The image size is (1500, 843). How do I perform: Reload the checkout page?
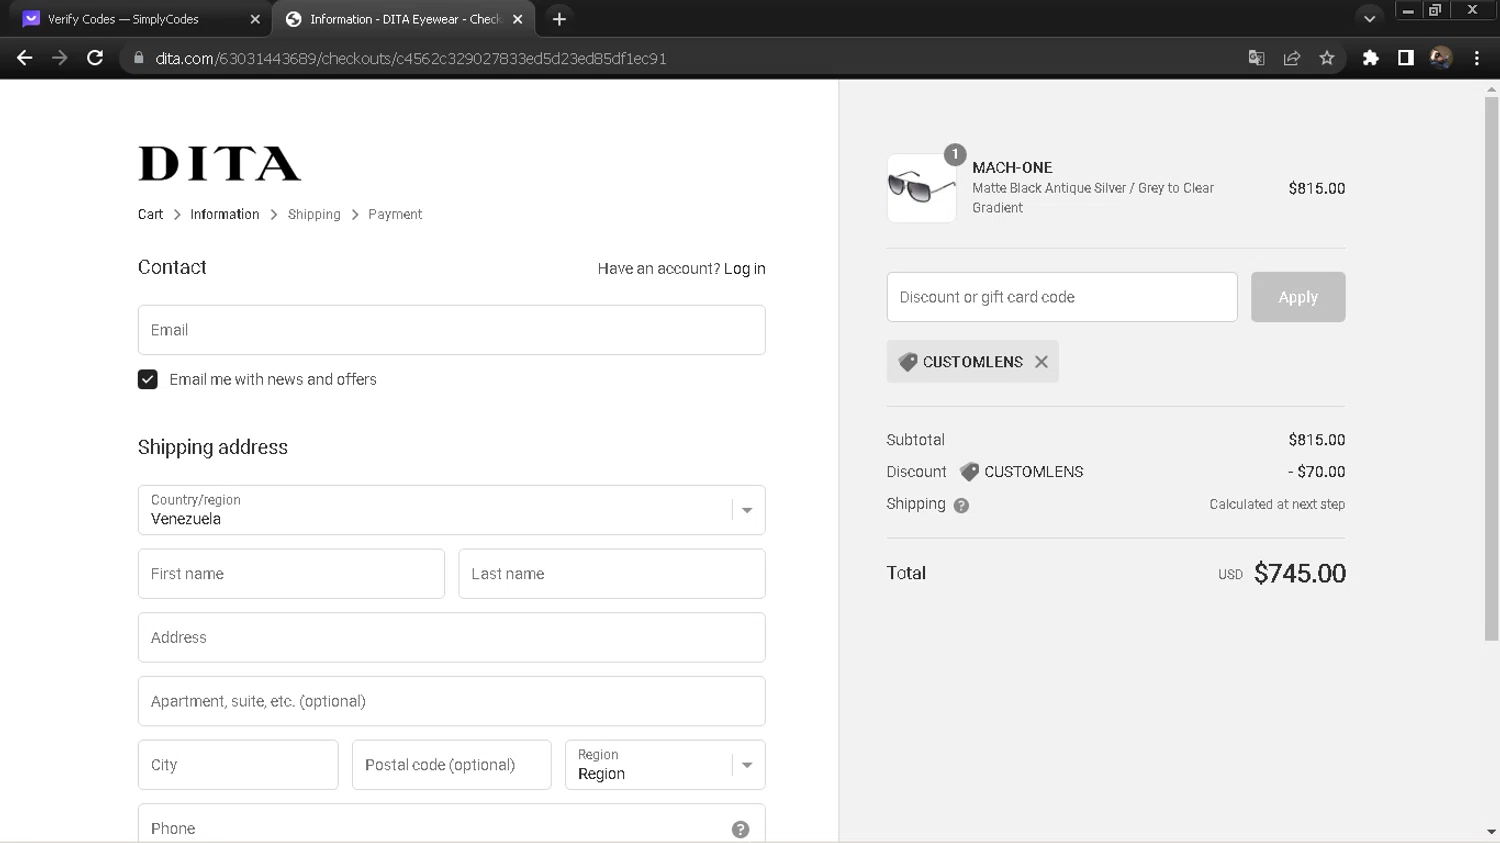95,58
